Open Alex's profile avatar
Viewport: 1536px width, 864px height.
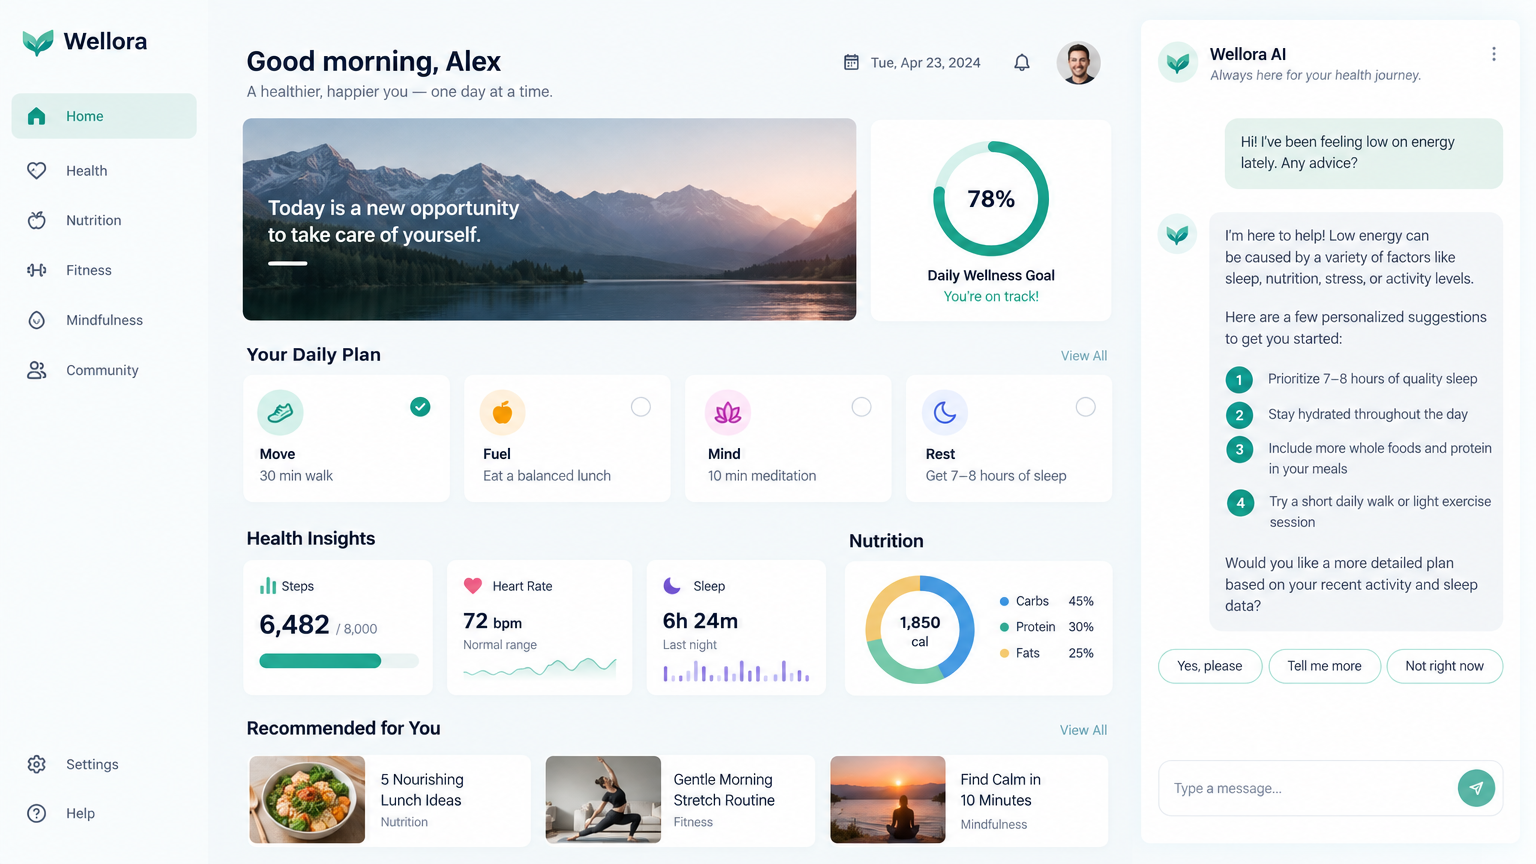click(1078, 63)
